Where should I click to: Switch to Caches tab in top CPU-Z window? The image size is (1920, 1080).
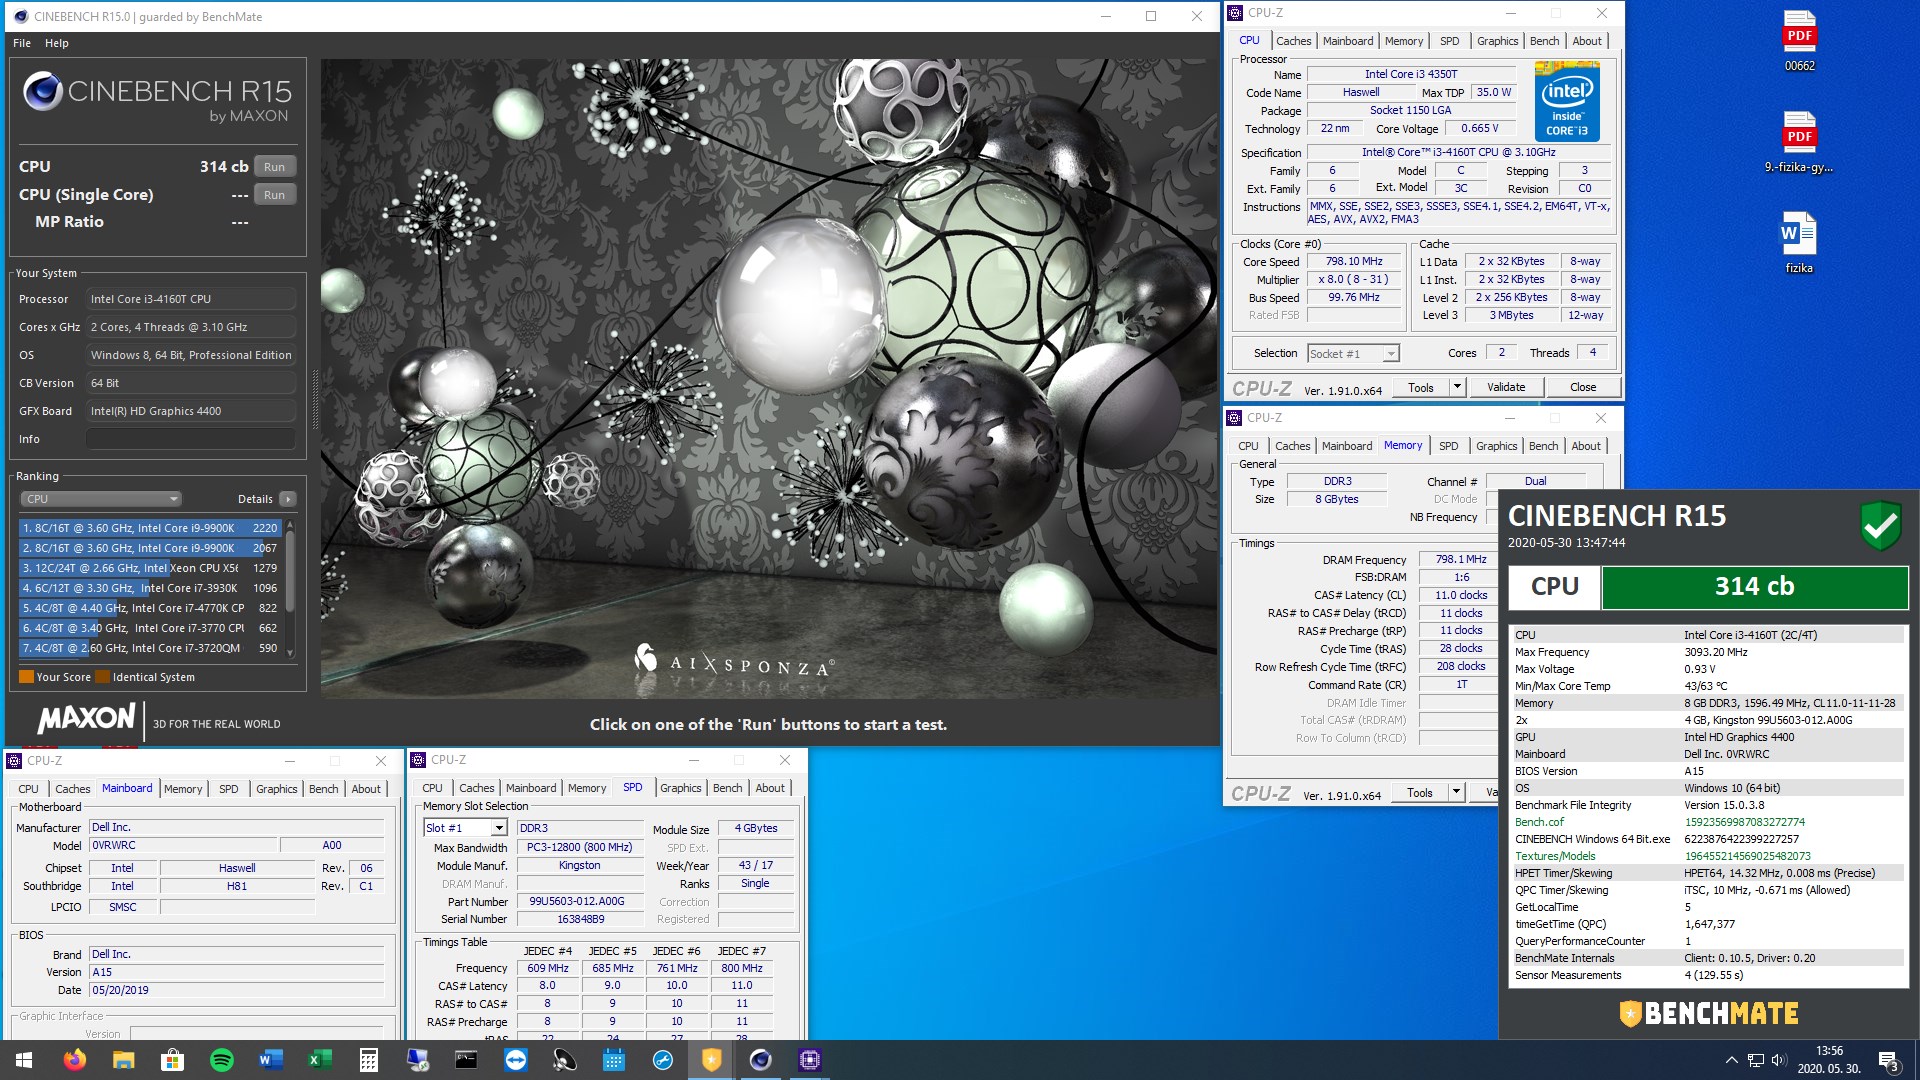[x=1293, y=41]
